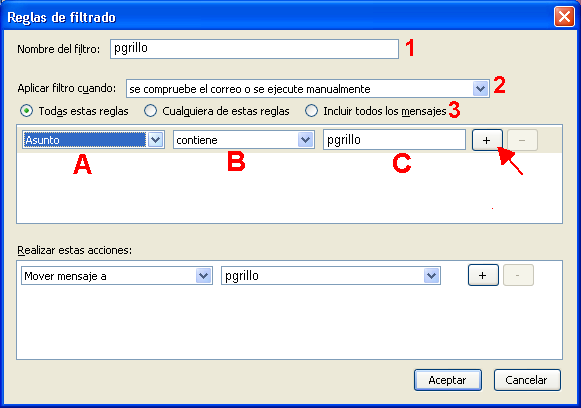Remove rule with the minus button
Screen dimensions: 581x408
(522, 140)
